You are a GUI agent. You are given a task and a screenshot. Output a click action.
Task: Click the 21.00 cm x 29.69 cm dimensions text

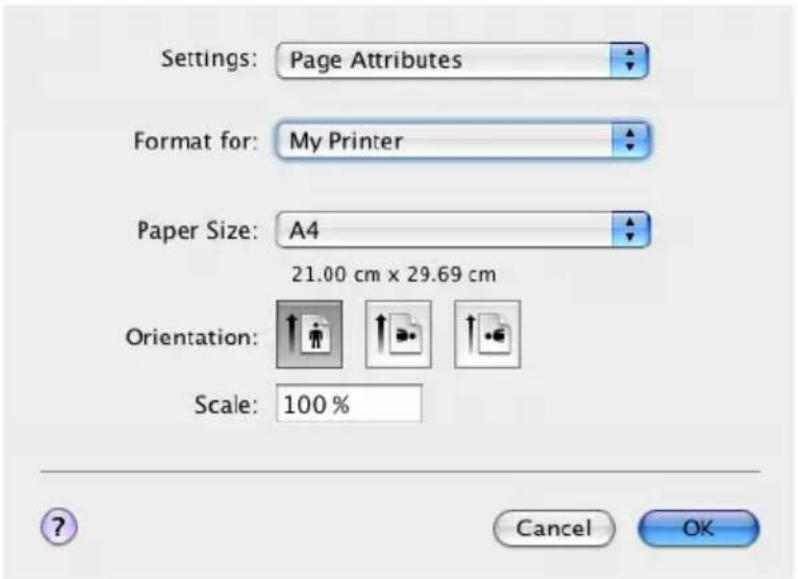pos(393,275)
